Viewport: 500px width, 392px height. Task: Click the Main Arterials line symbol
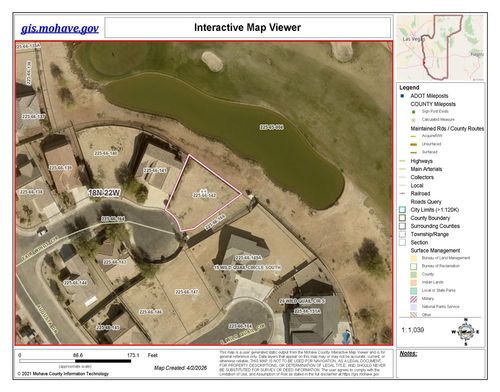403,169
